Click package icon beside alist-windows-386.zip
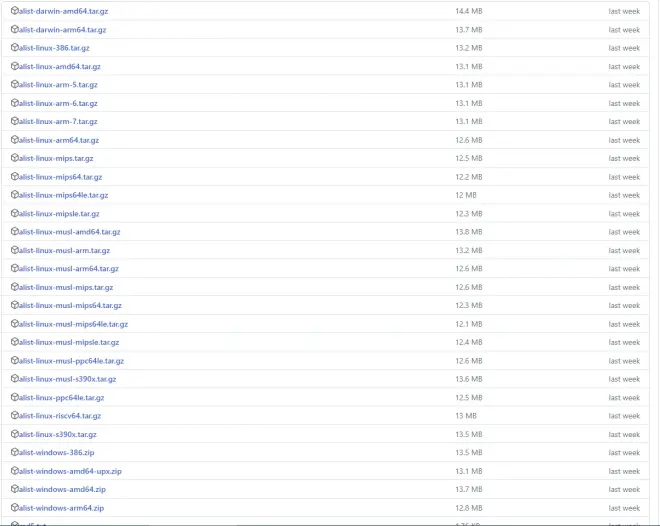 [15, 452]
